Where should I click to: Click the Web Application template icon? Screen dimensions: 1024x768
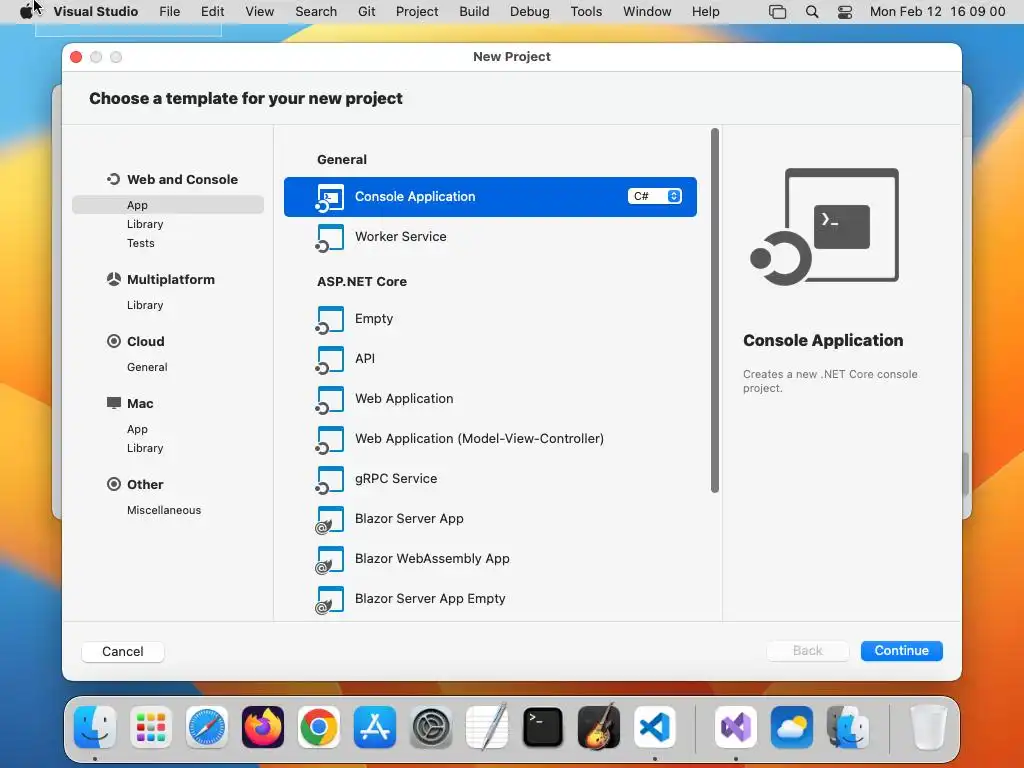[x=330, y=400]
